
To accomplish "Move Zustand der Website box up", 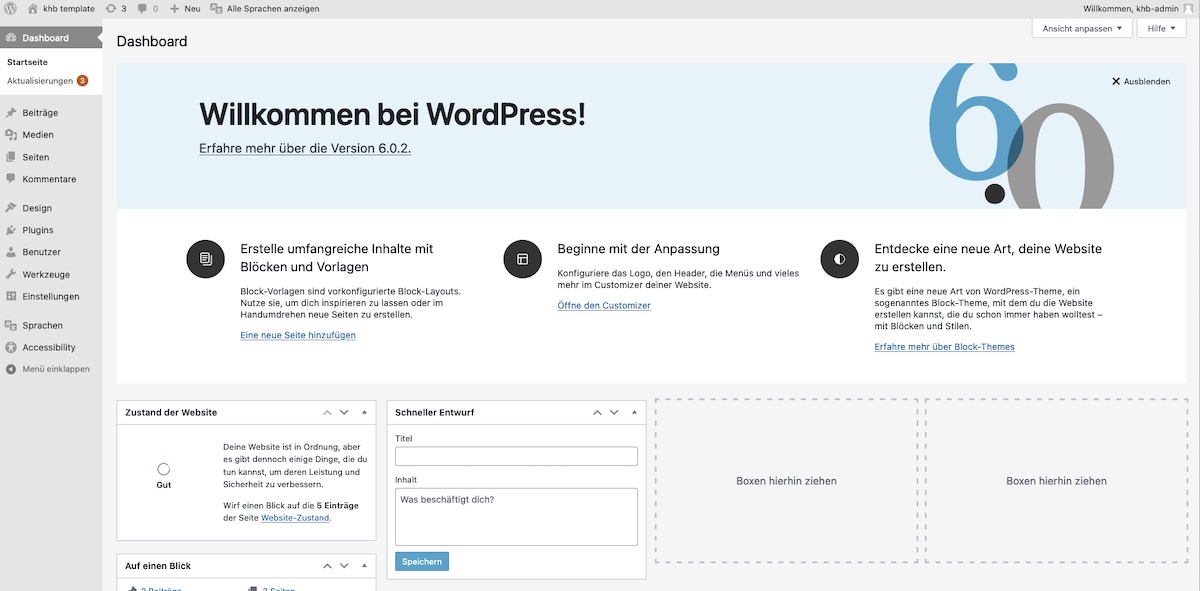I will click(x=327, y=412).
